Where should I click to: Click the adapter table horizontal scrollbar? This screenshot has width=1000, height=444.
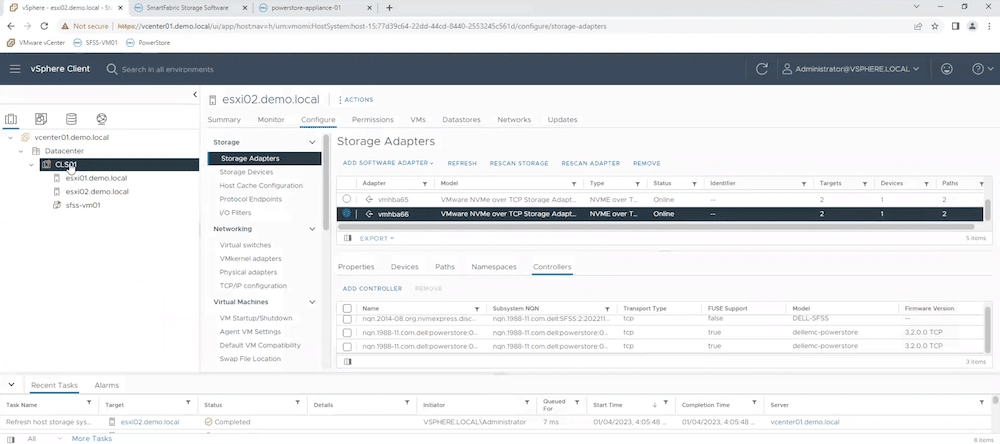[656, 226]
